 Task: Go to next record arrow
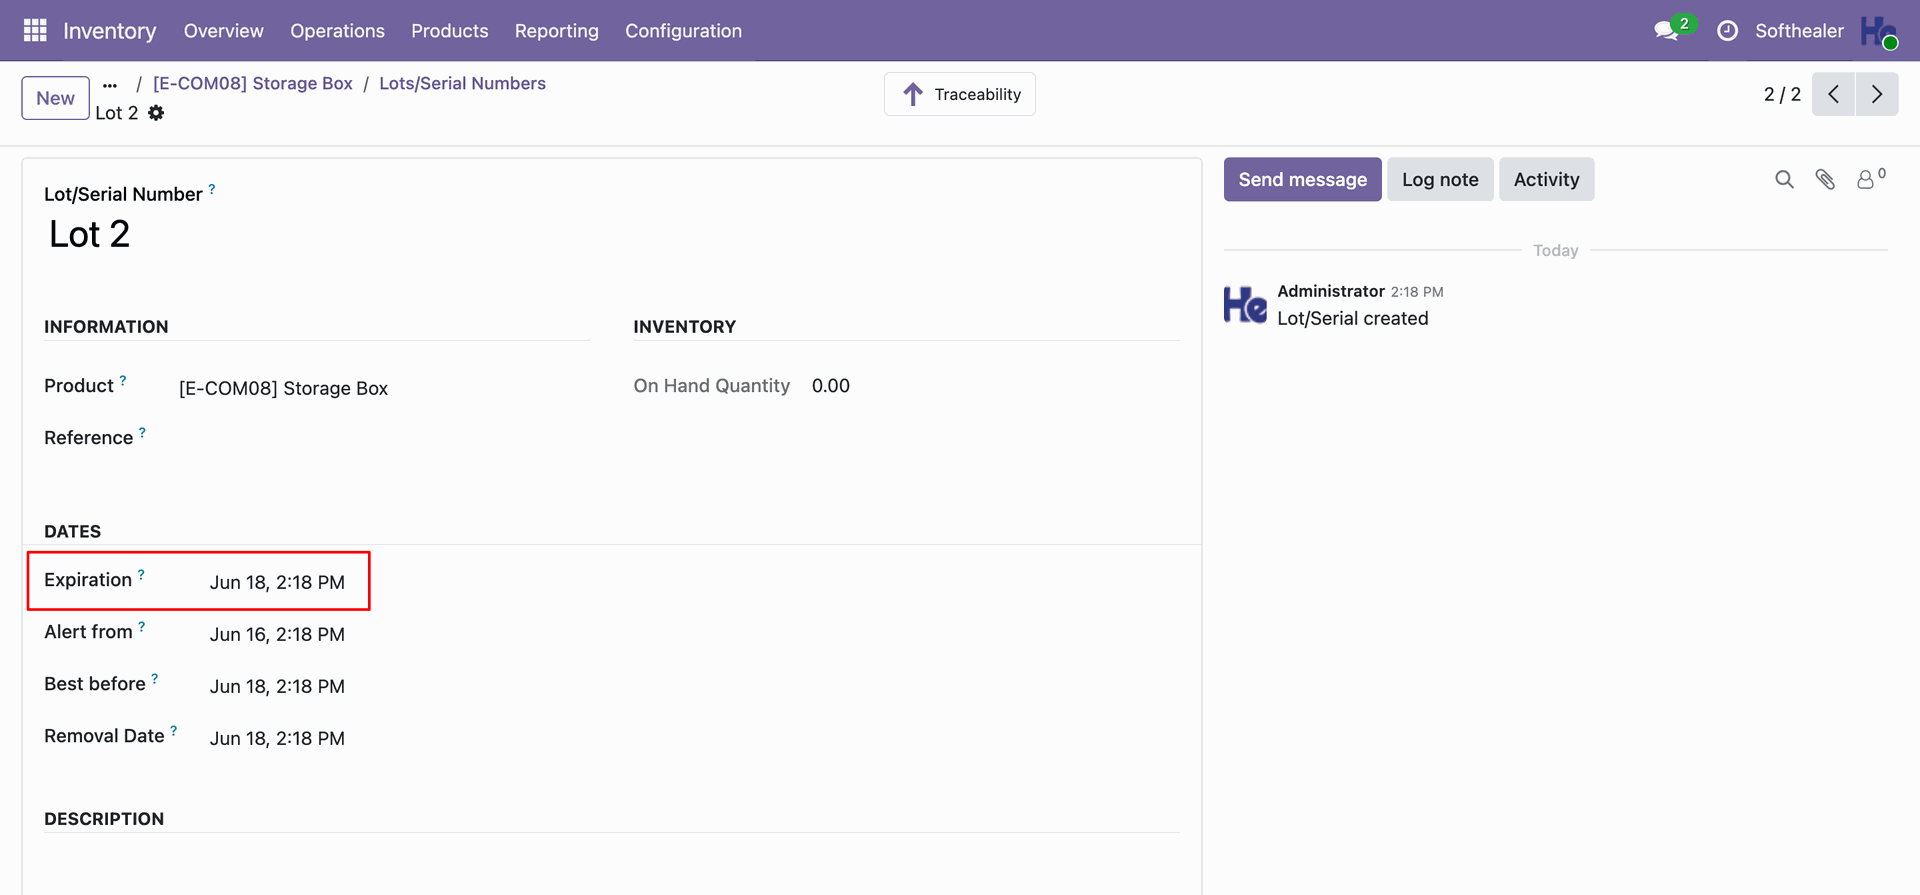[x=1877, y=94]
